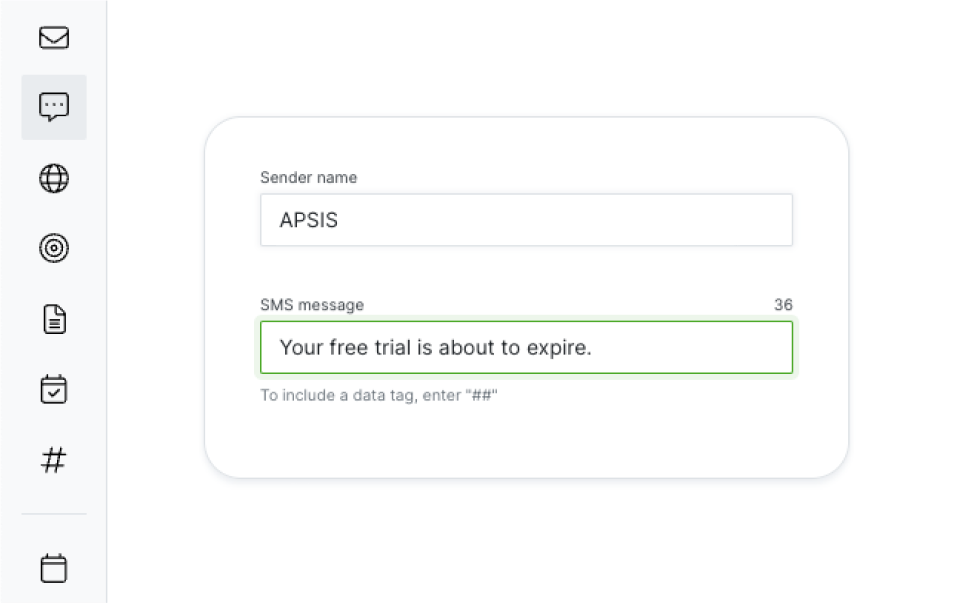Click the "Sender name" label
This screenshot has height=603, width=955.
pos(308,177)
